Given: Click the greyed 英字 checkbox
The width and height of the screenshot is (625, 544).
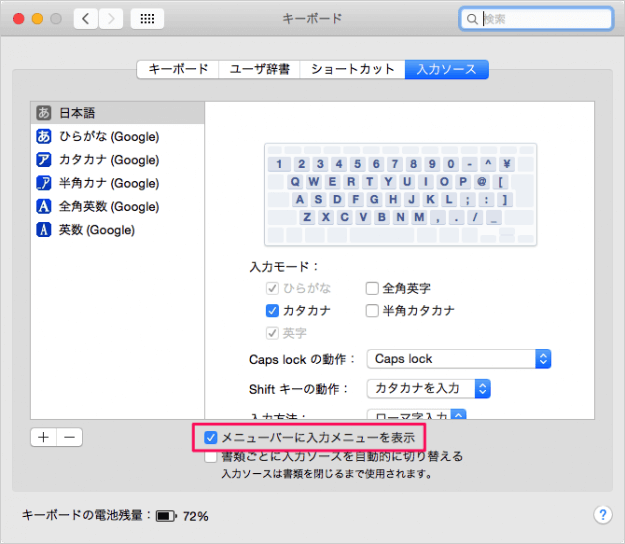Looking at the screenshot, I should tap(272, 333).
